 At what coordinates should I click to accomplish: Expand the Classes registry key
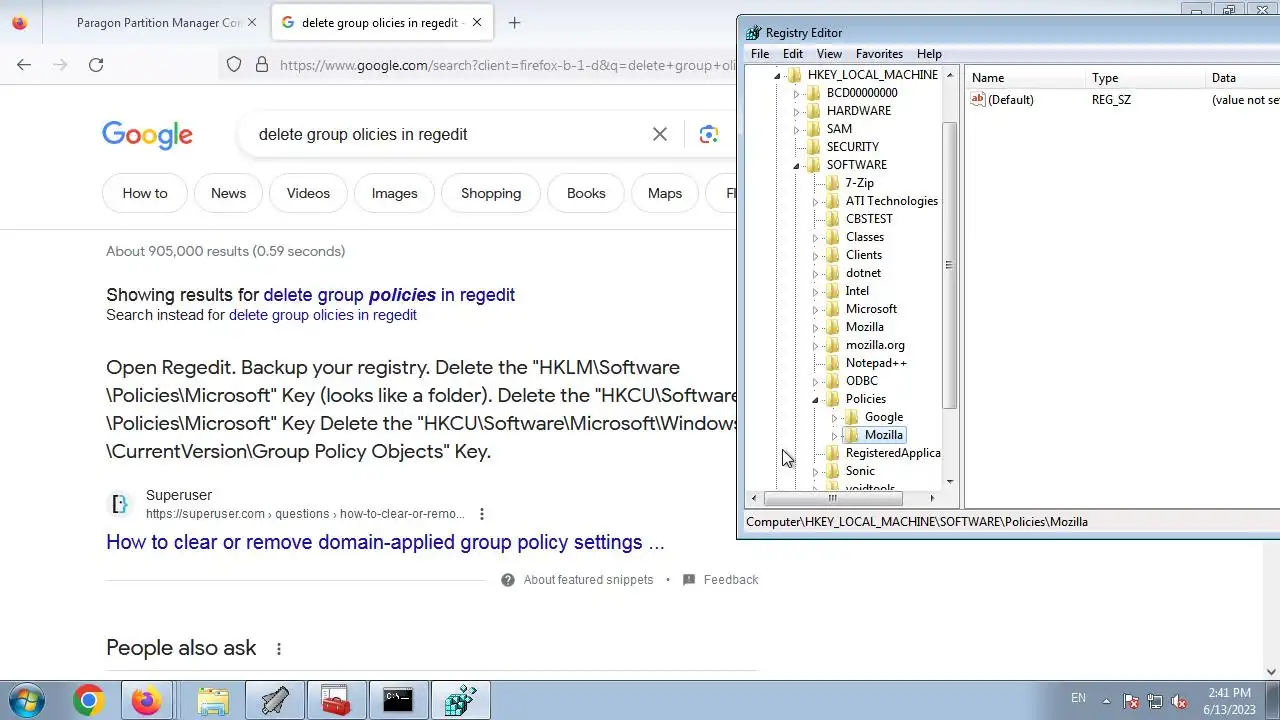click(x=815, y=237)
